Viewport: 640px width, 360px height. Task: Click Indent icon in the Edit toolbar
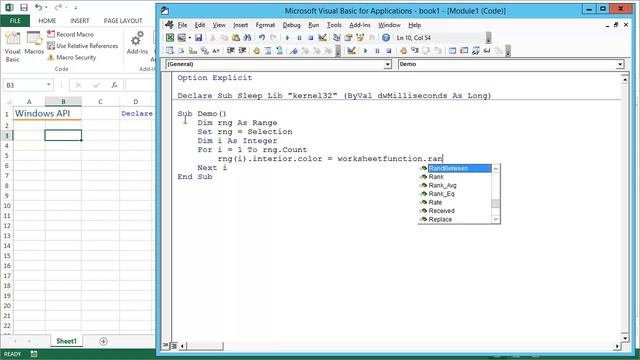pyautogui.click(x=231, y=51)
